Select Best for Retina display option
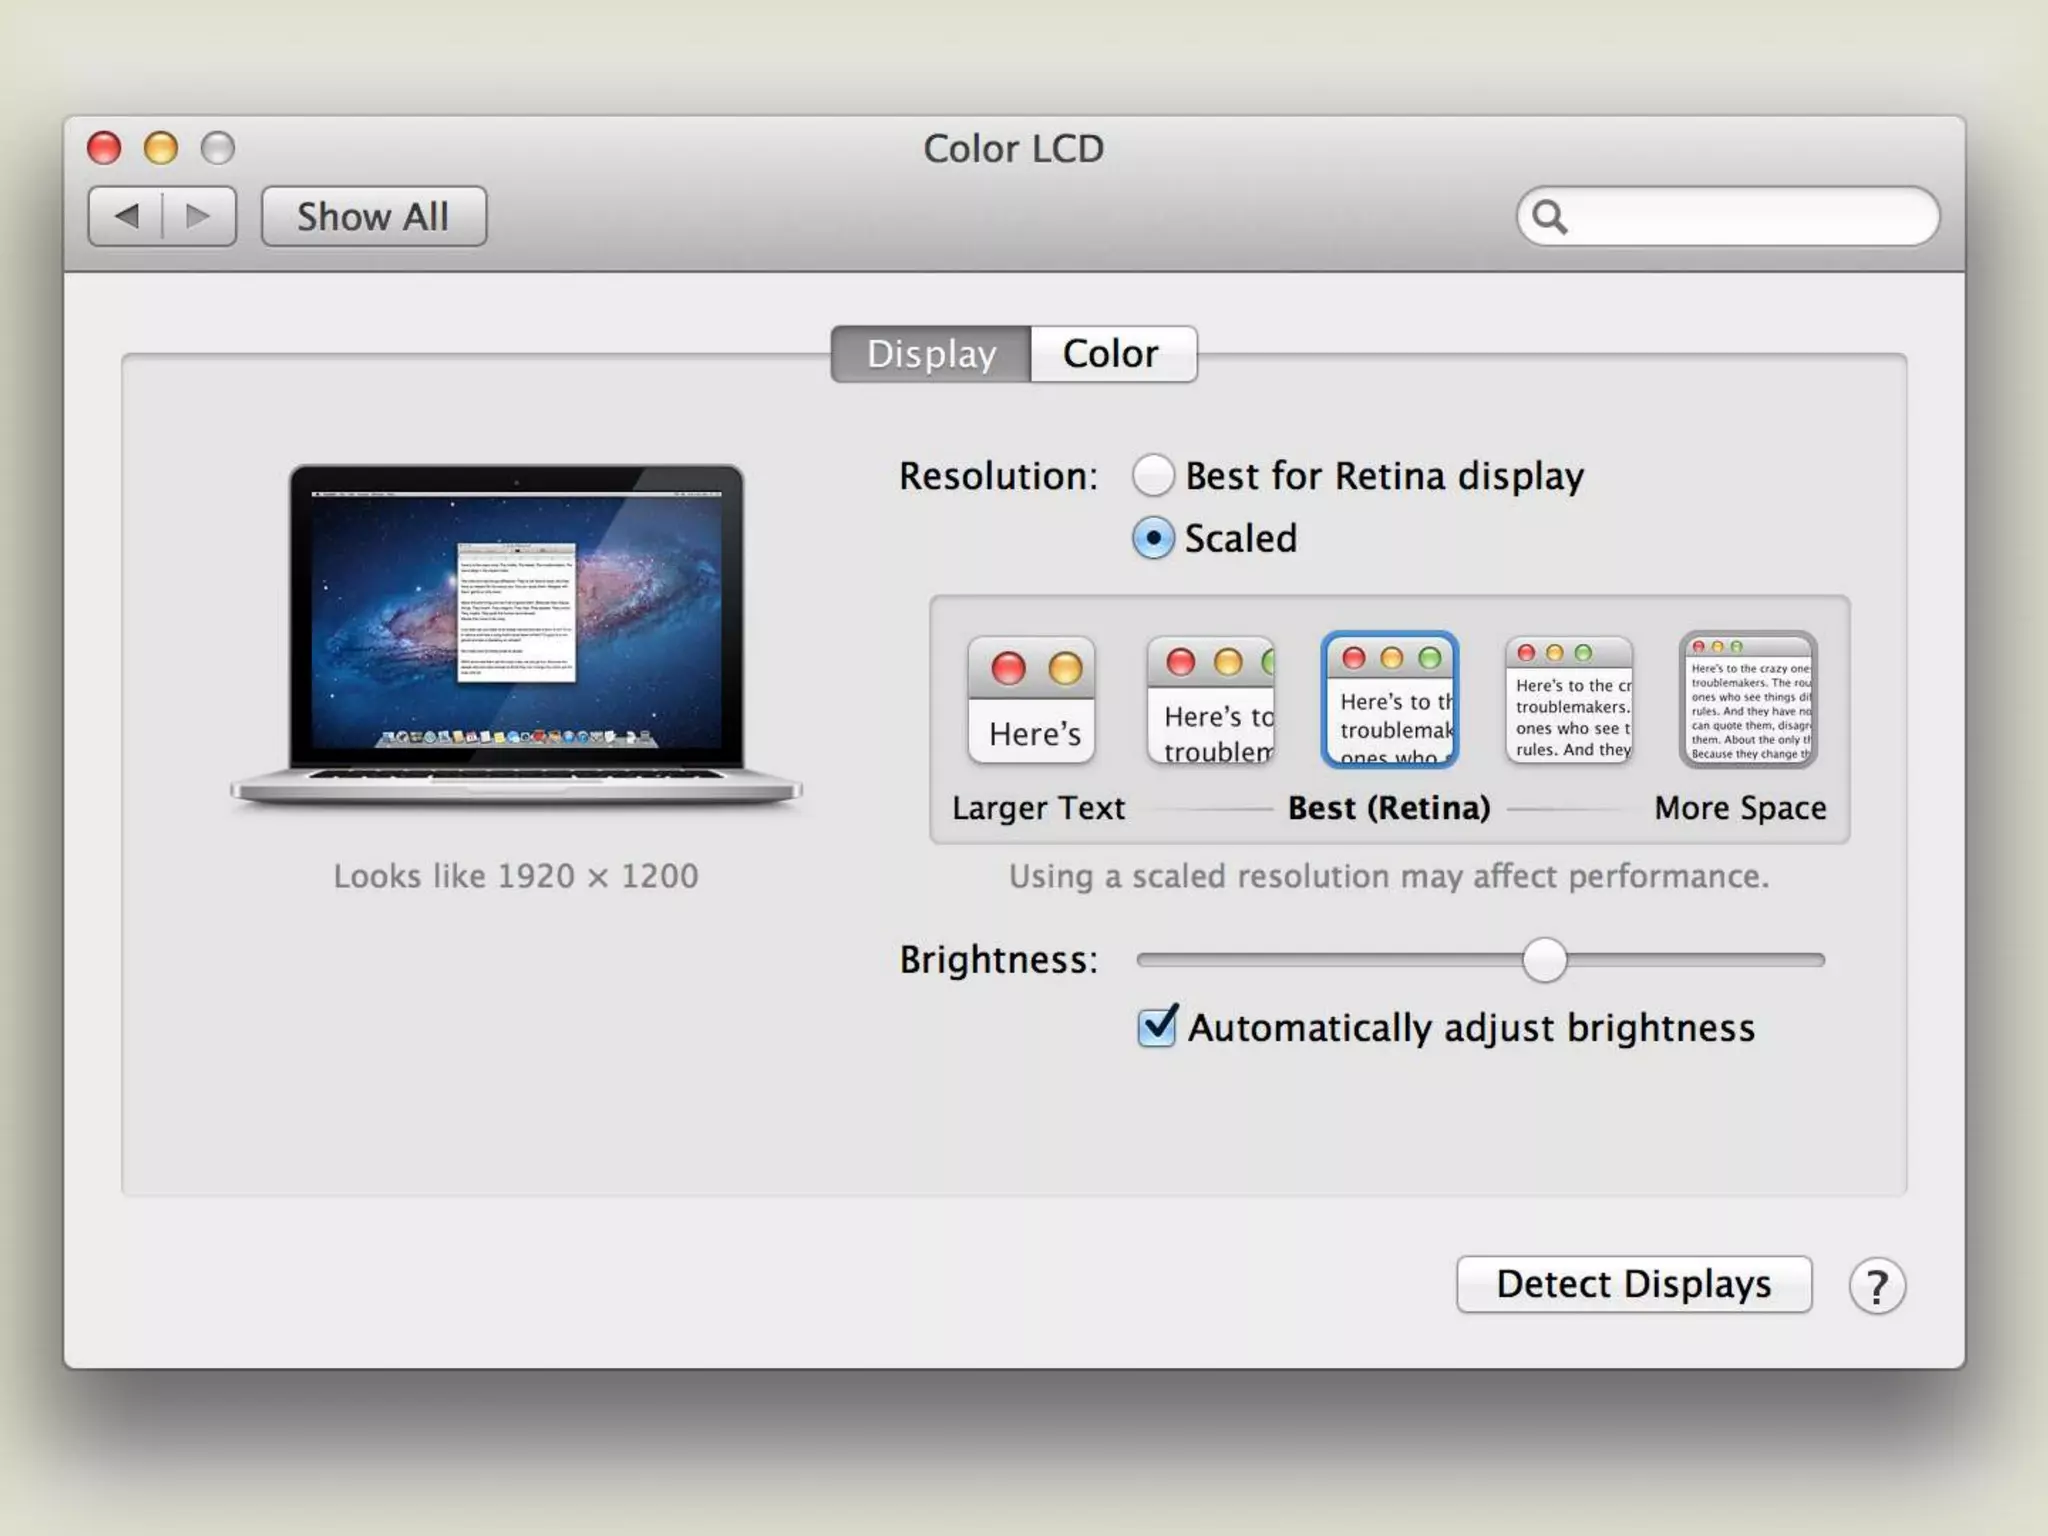 coord(1153,475)
